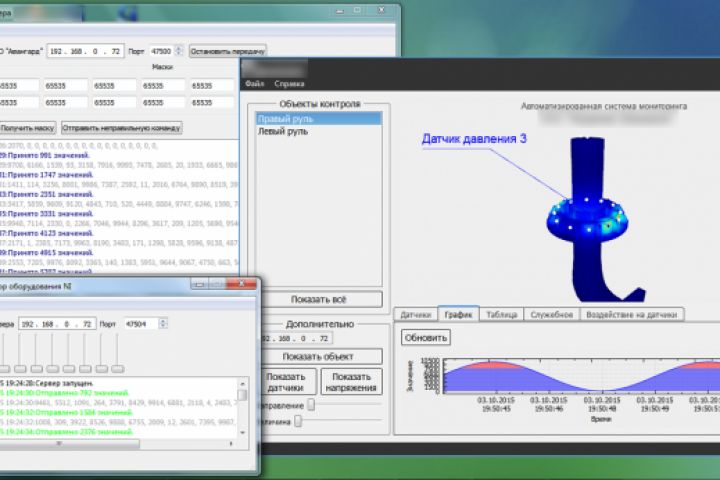Click the Показать всё button
This screenshot has height=480, width=720.
[x=318, y=299]
